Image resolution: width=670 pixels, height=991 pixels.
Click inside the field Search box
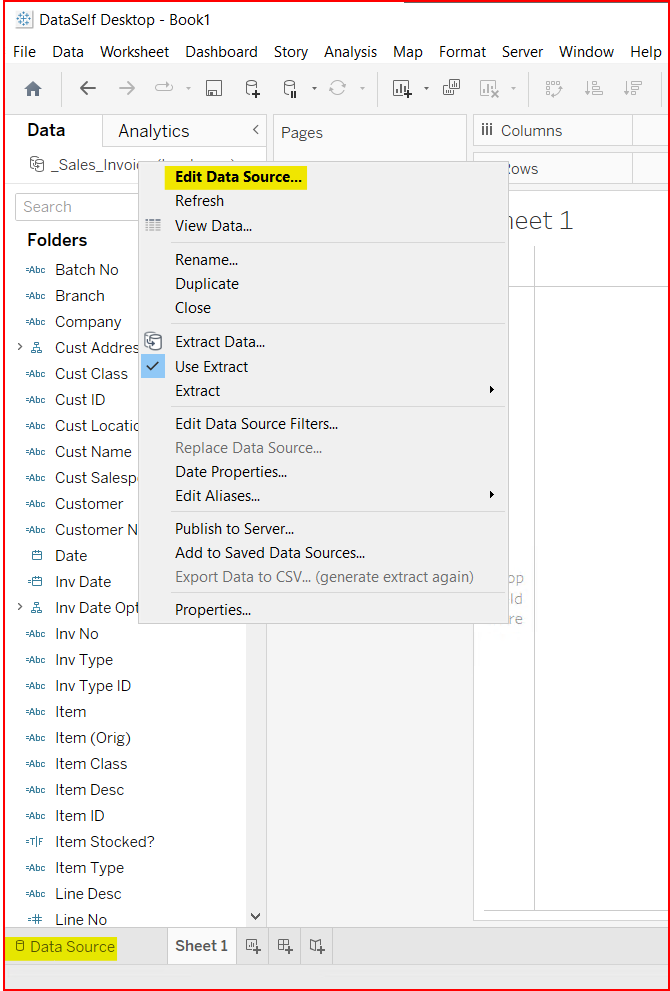point(100,206)
